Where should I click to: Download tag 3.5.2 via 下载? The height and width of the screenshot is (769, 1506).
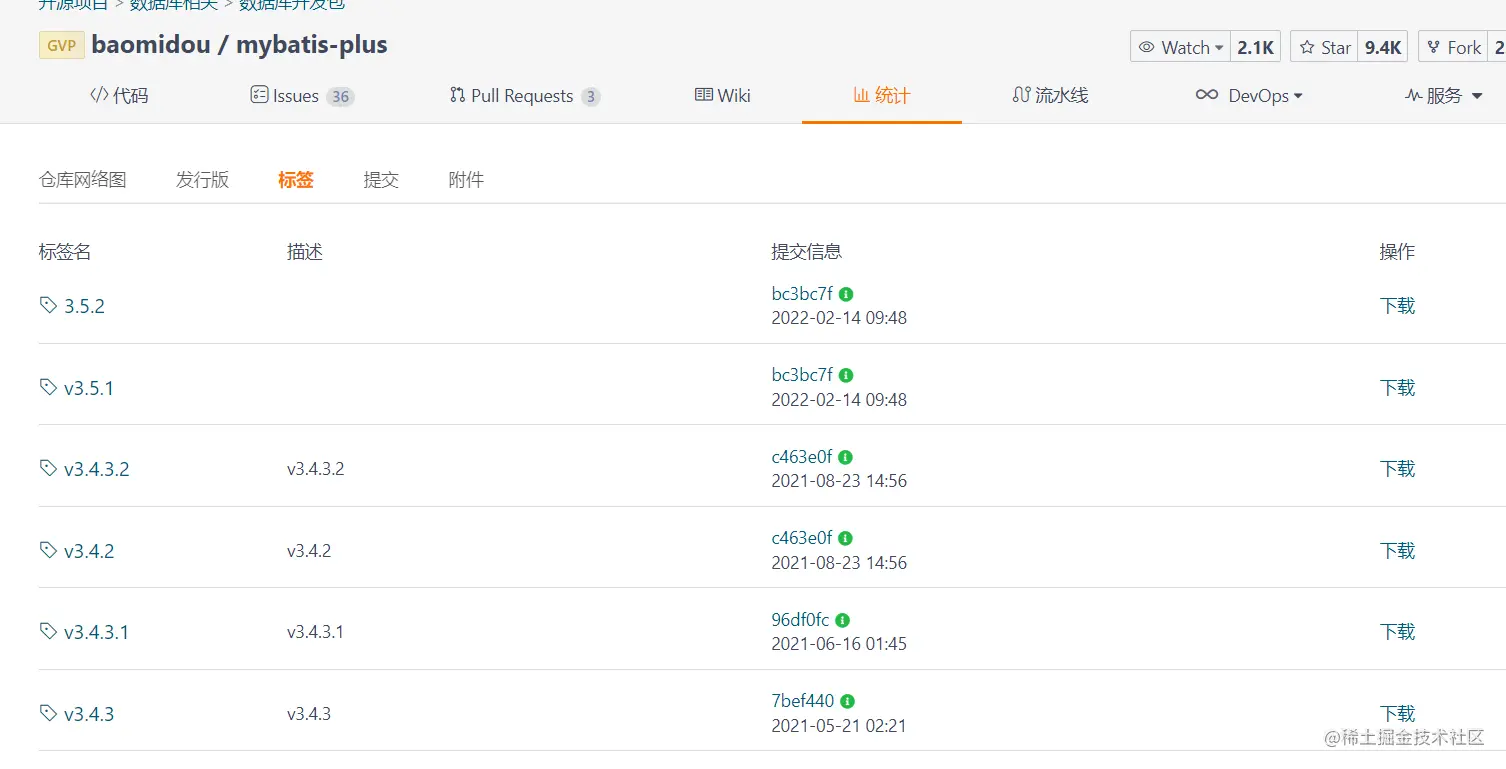1397,306
